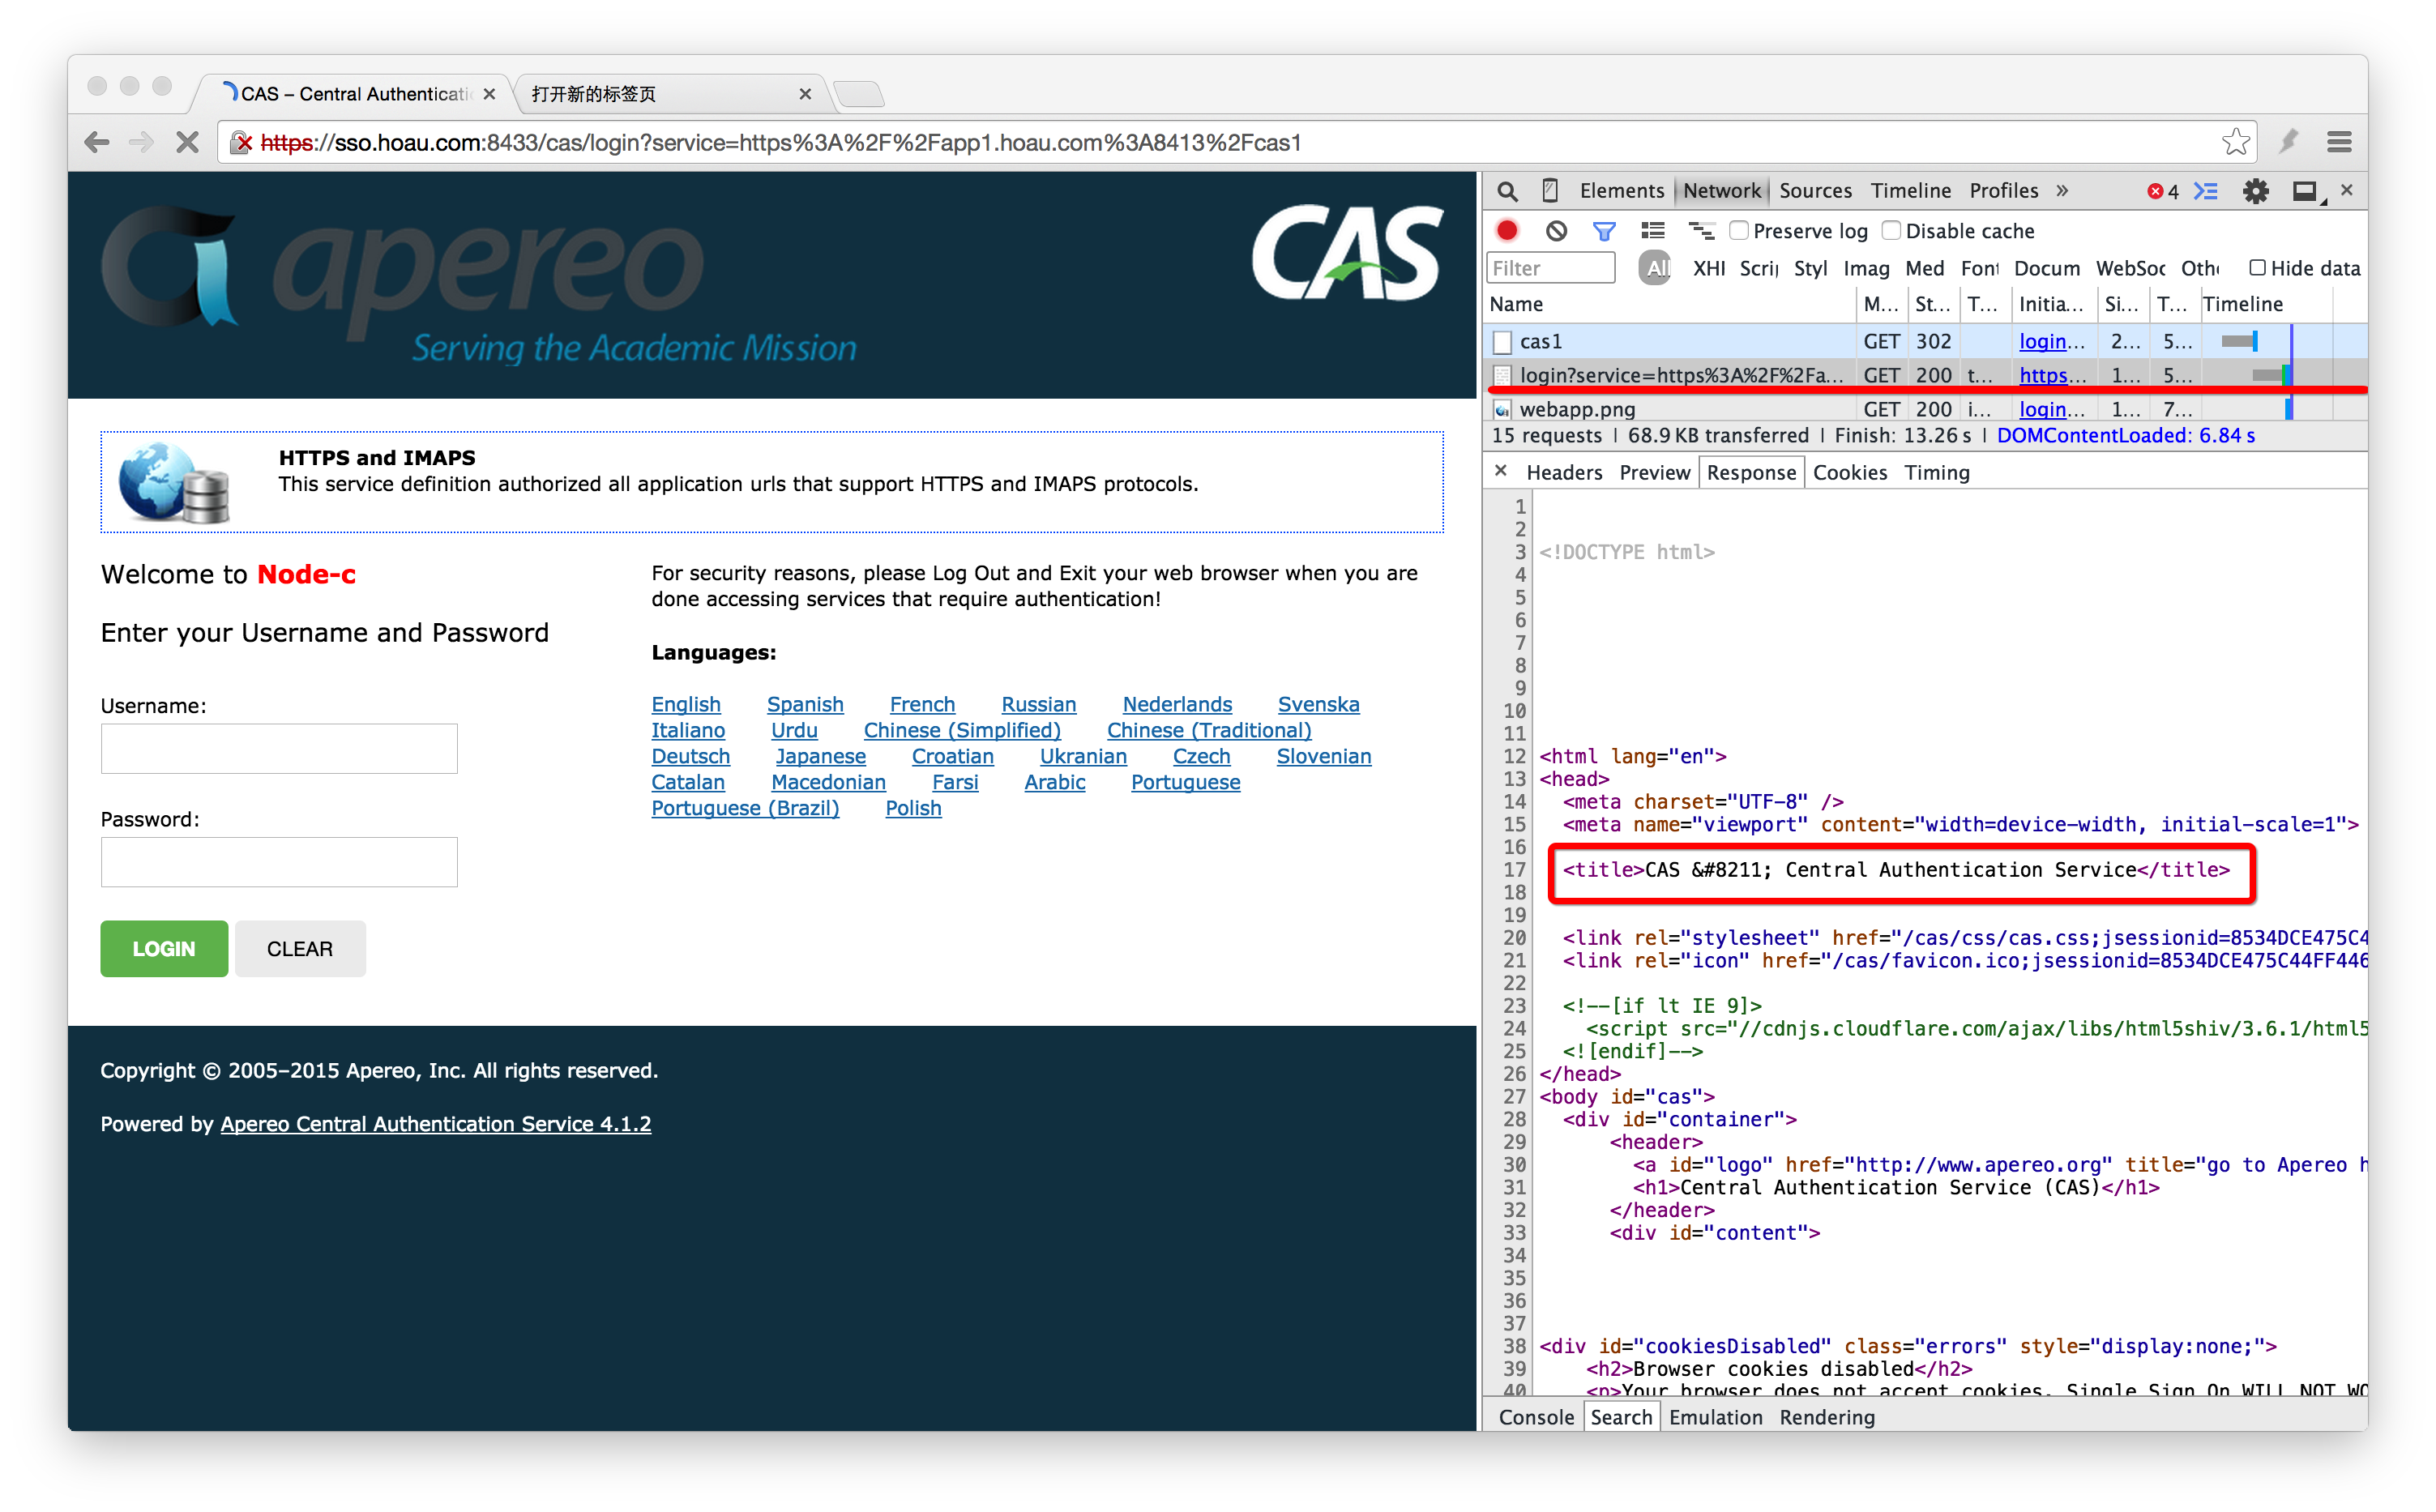The width and height of the screenshot is (2436, 1512).
Task: Open the Sources panel tab
Action: 1815,191
